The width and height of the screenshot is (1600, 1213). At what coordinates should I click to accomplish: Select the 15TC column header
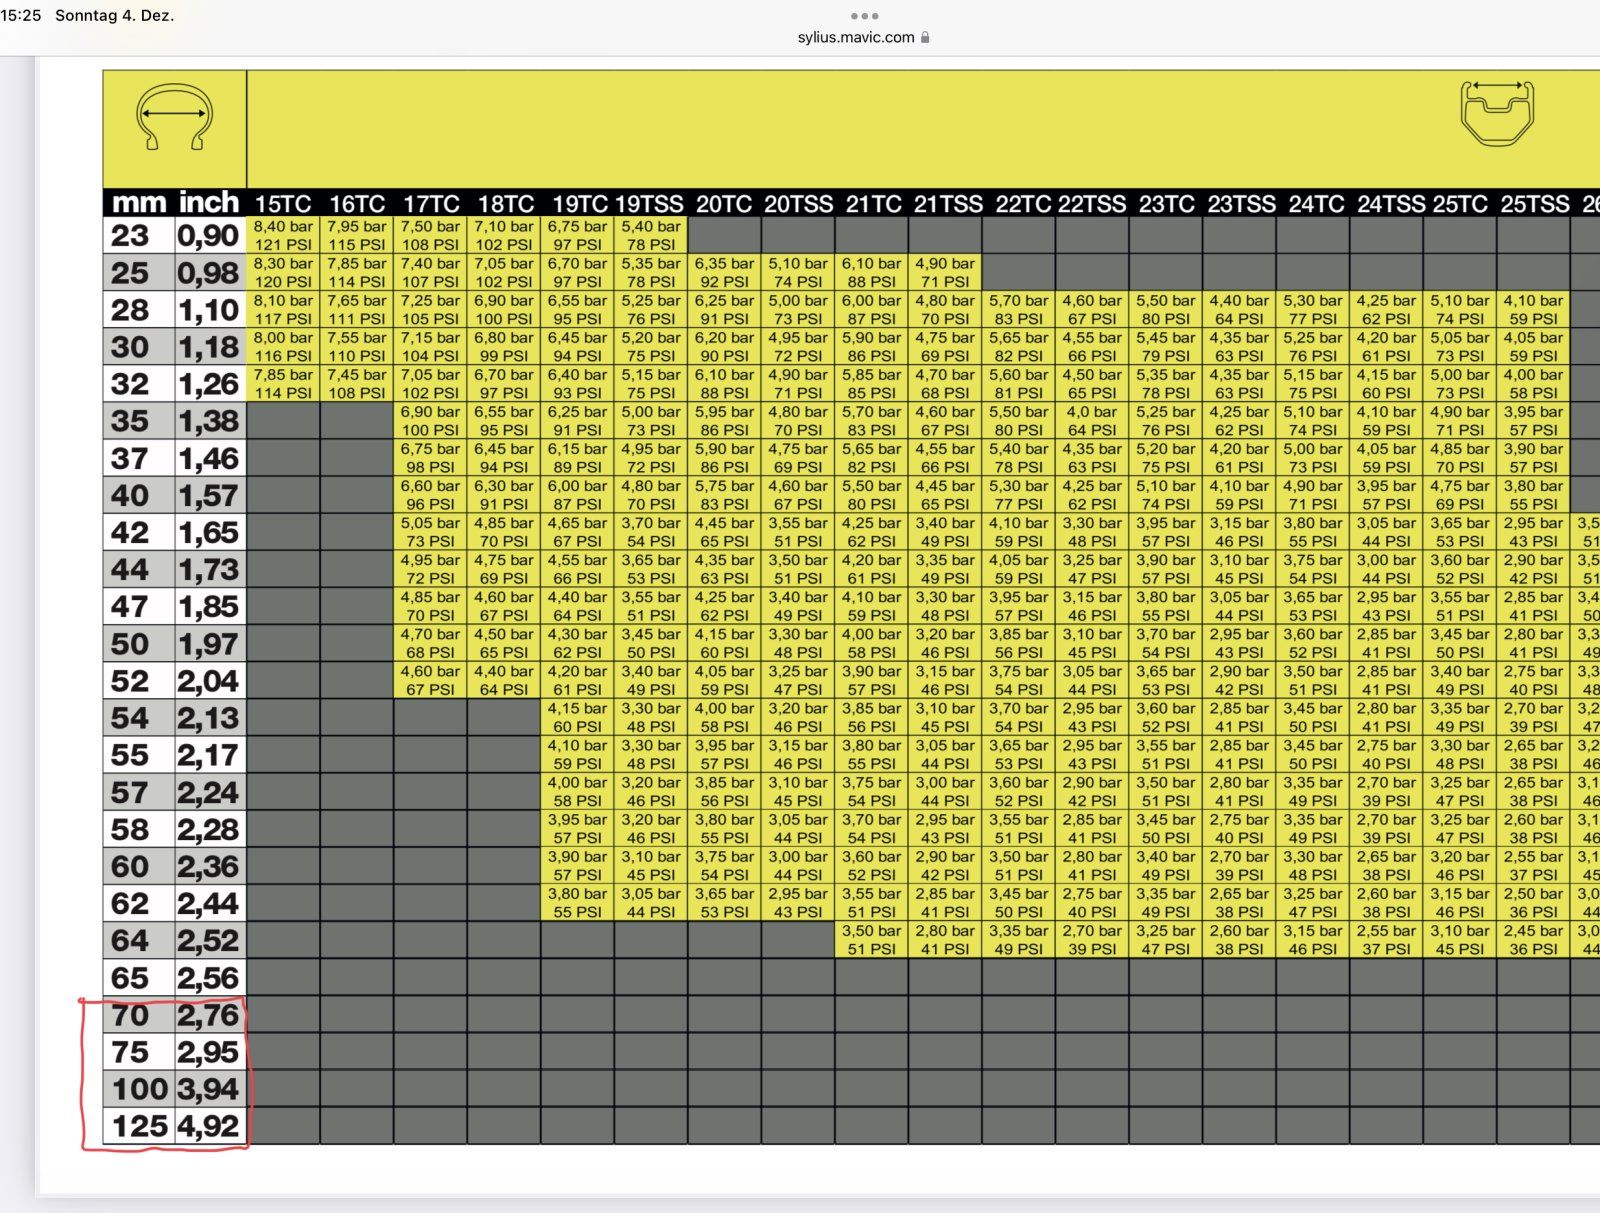(283, 204)
